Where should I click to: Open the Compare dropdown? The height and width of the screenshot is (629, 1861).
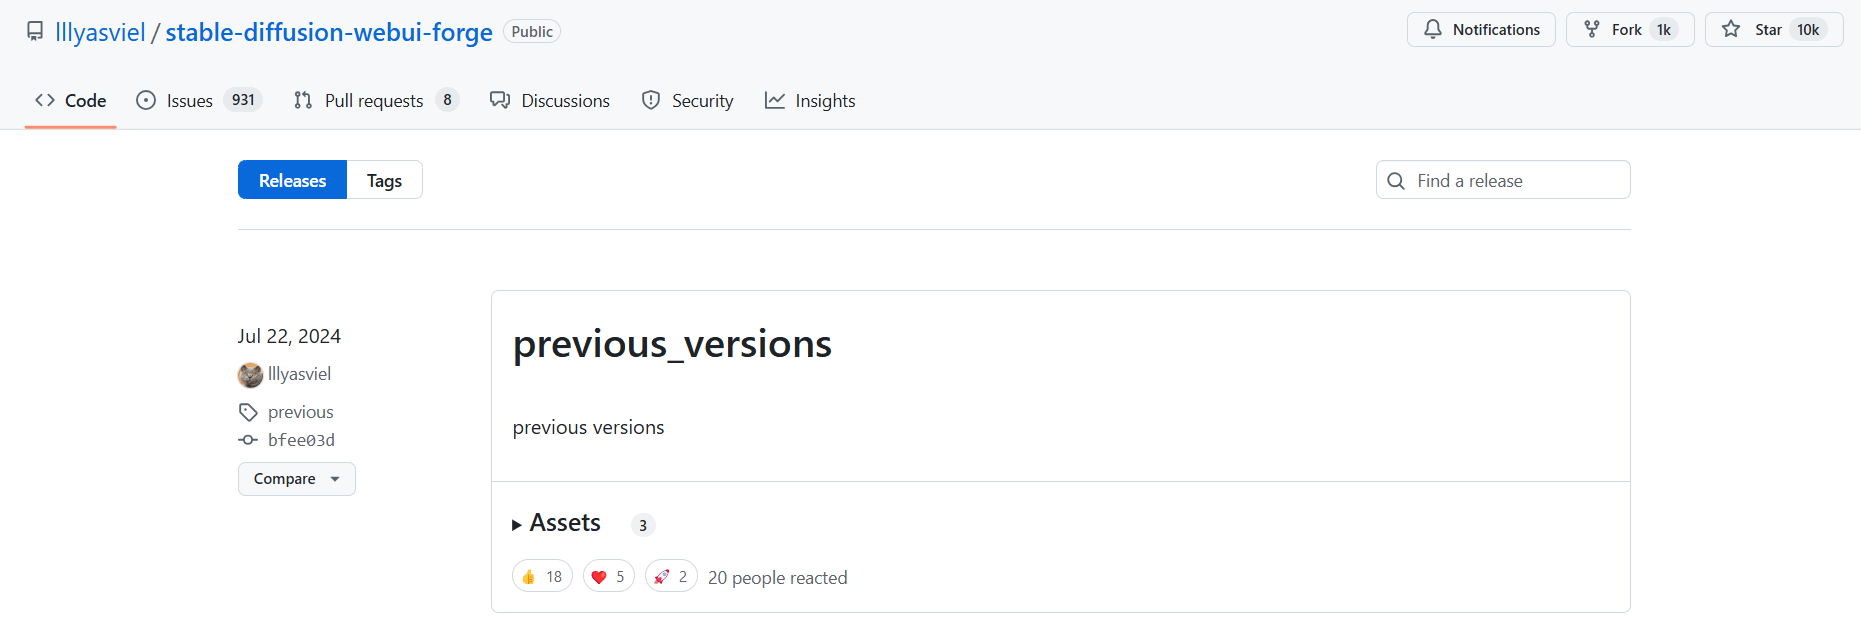(296, 479)
